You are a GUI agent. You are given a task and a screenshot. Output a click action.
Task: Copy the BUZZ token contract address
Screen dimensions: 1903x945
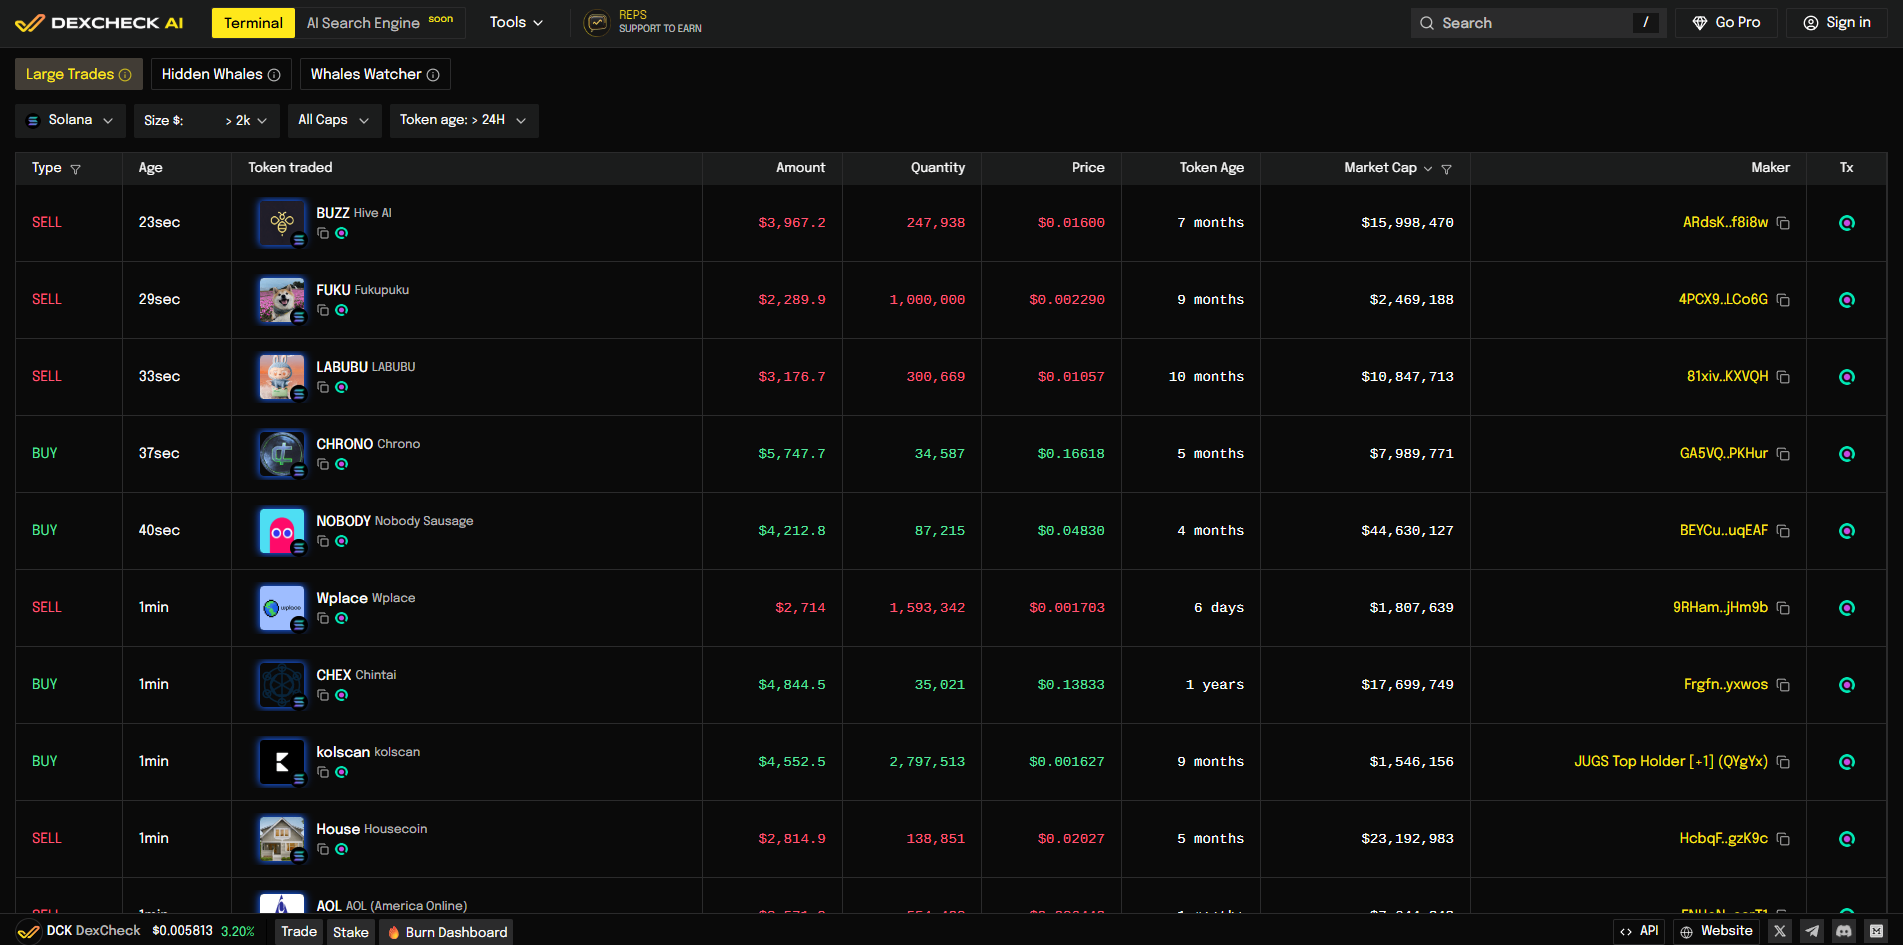(x=322, y=232)
